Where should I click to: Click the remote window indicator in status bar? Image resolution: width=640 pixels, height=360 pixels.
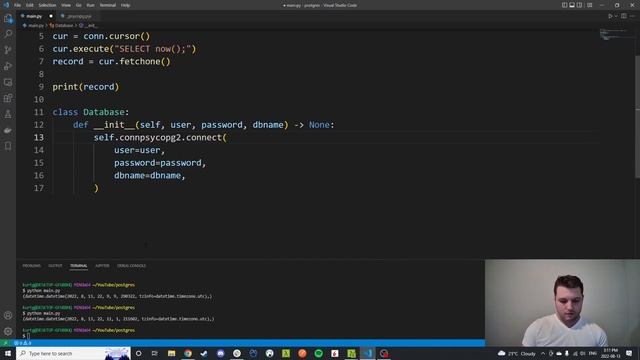point(5,343)
